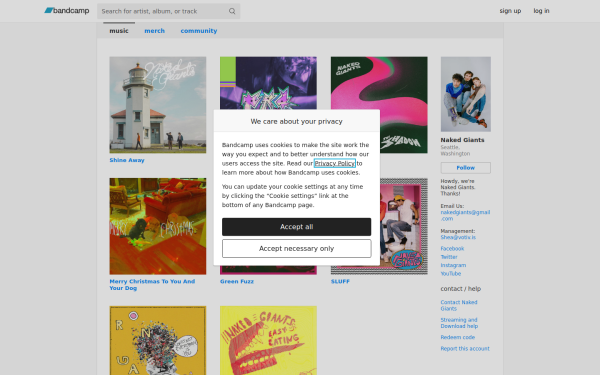
Task: Click the contact / help heading
Action: coord(461,289)
